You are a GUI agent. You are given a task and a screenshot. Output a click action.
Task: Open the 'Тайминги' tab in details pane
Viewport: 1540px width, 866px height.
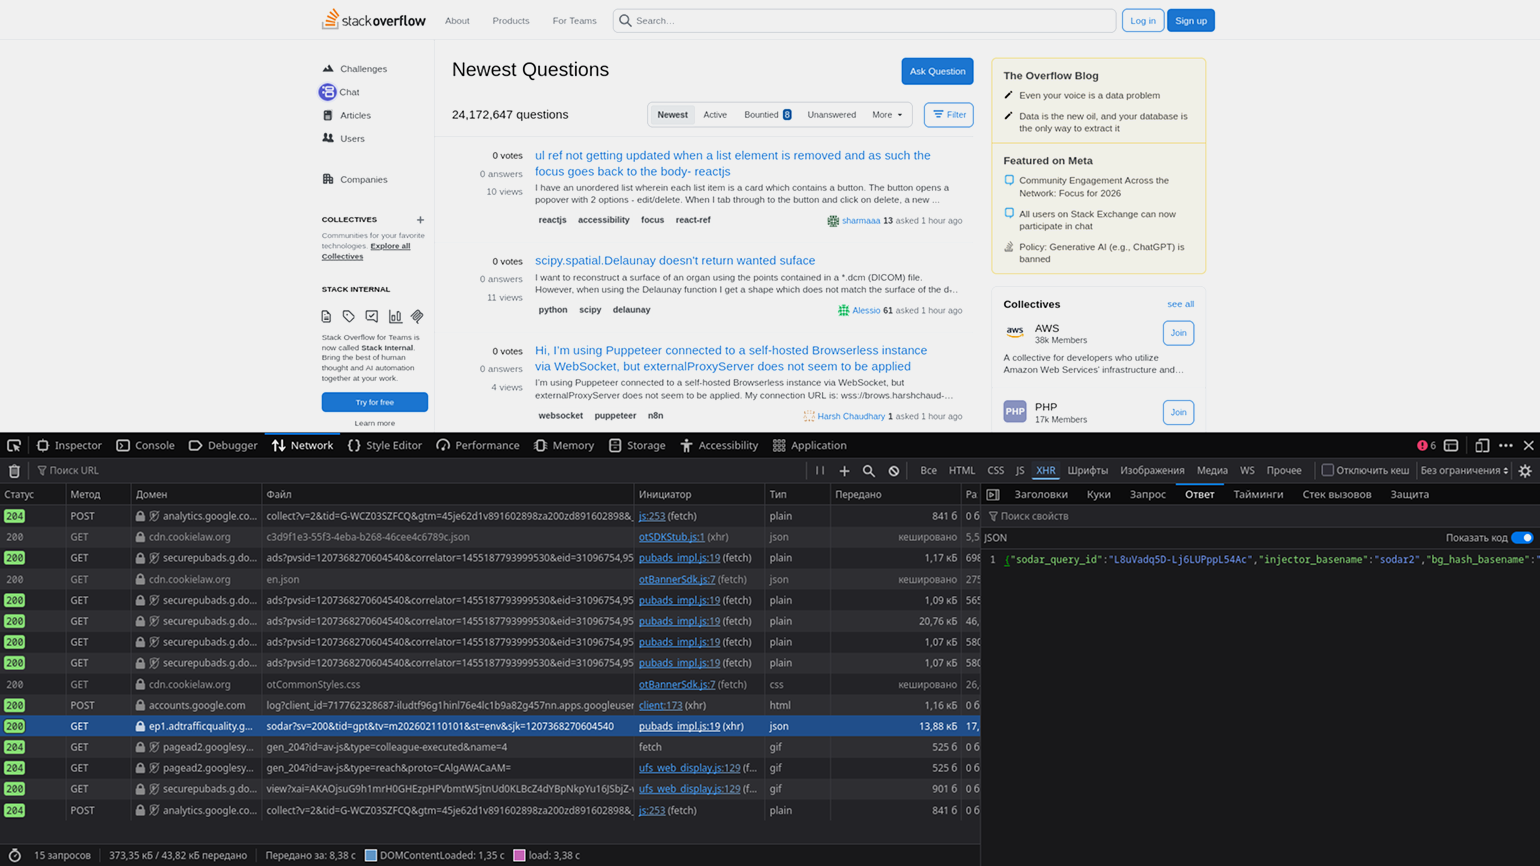(1257, 495)
